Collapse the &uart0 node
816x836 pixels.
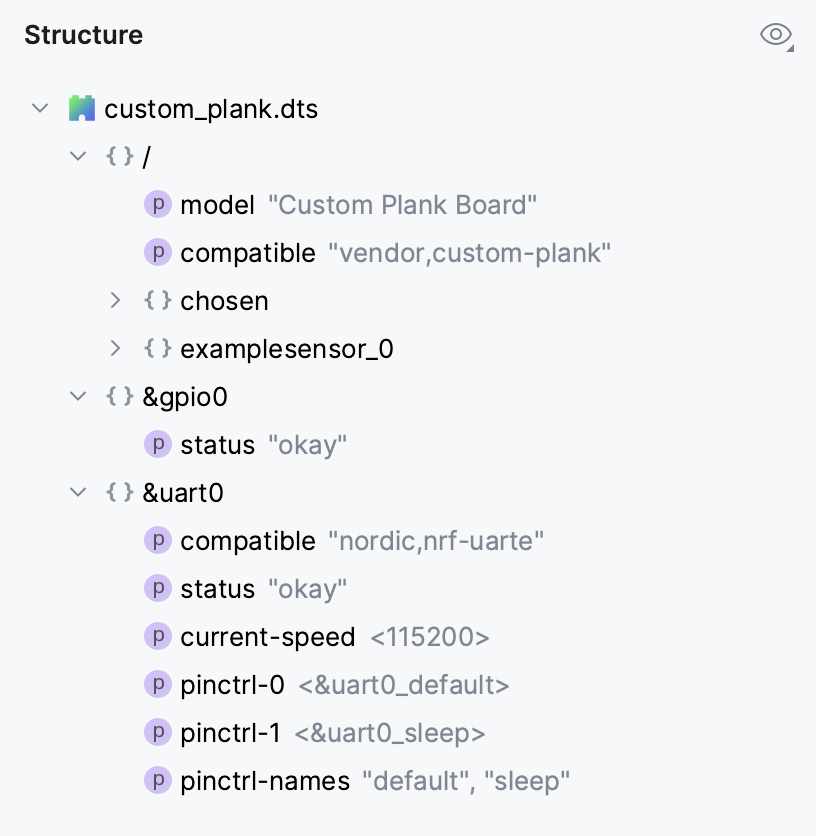(78, 492)
